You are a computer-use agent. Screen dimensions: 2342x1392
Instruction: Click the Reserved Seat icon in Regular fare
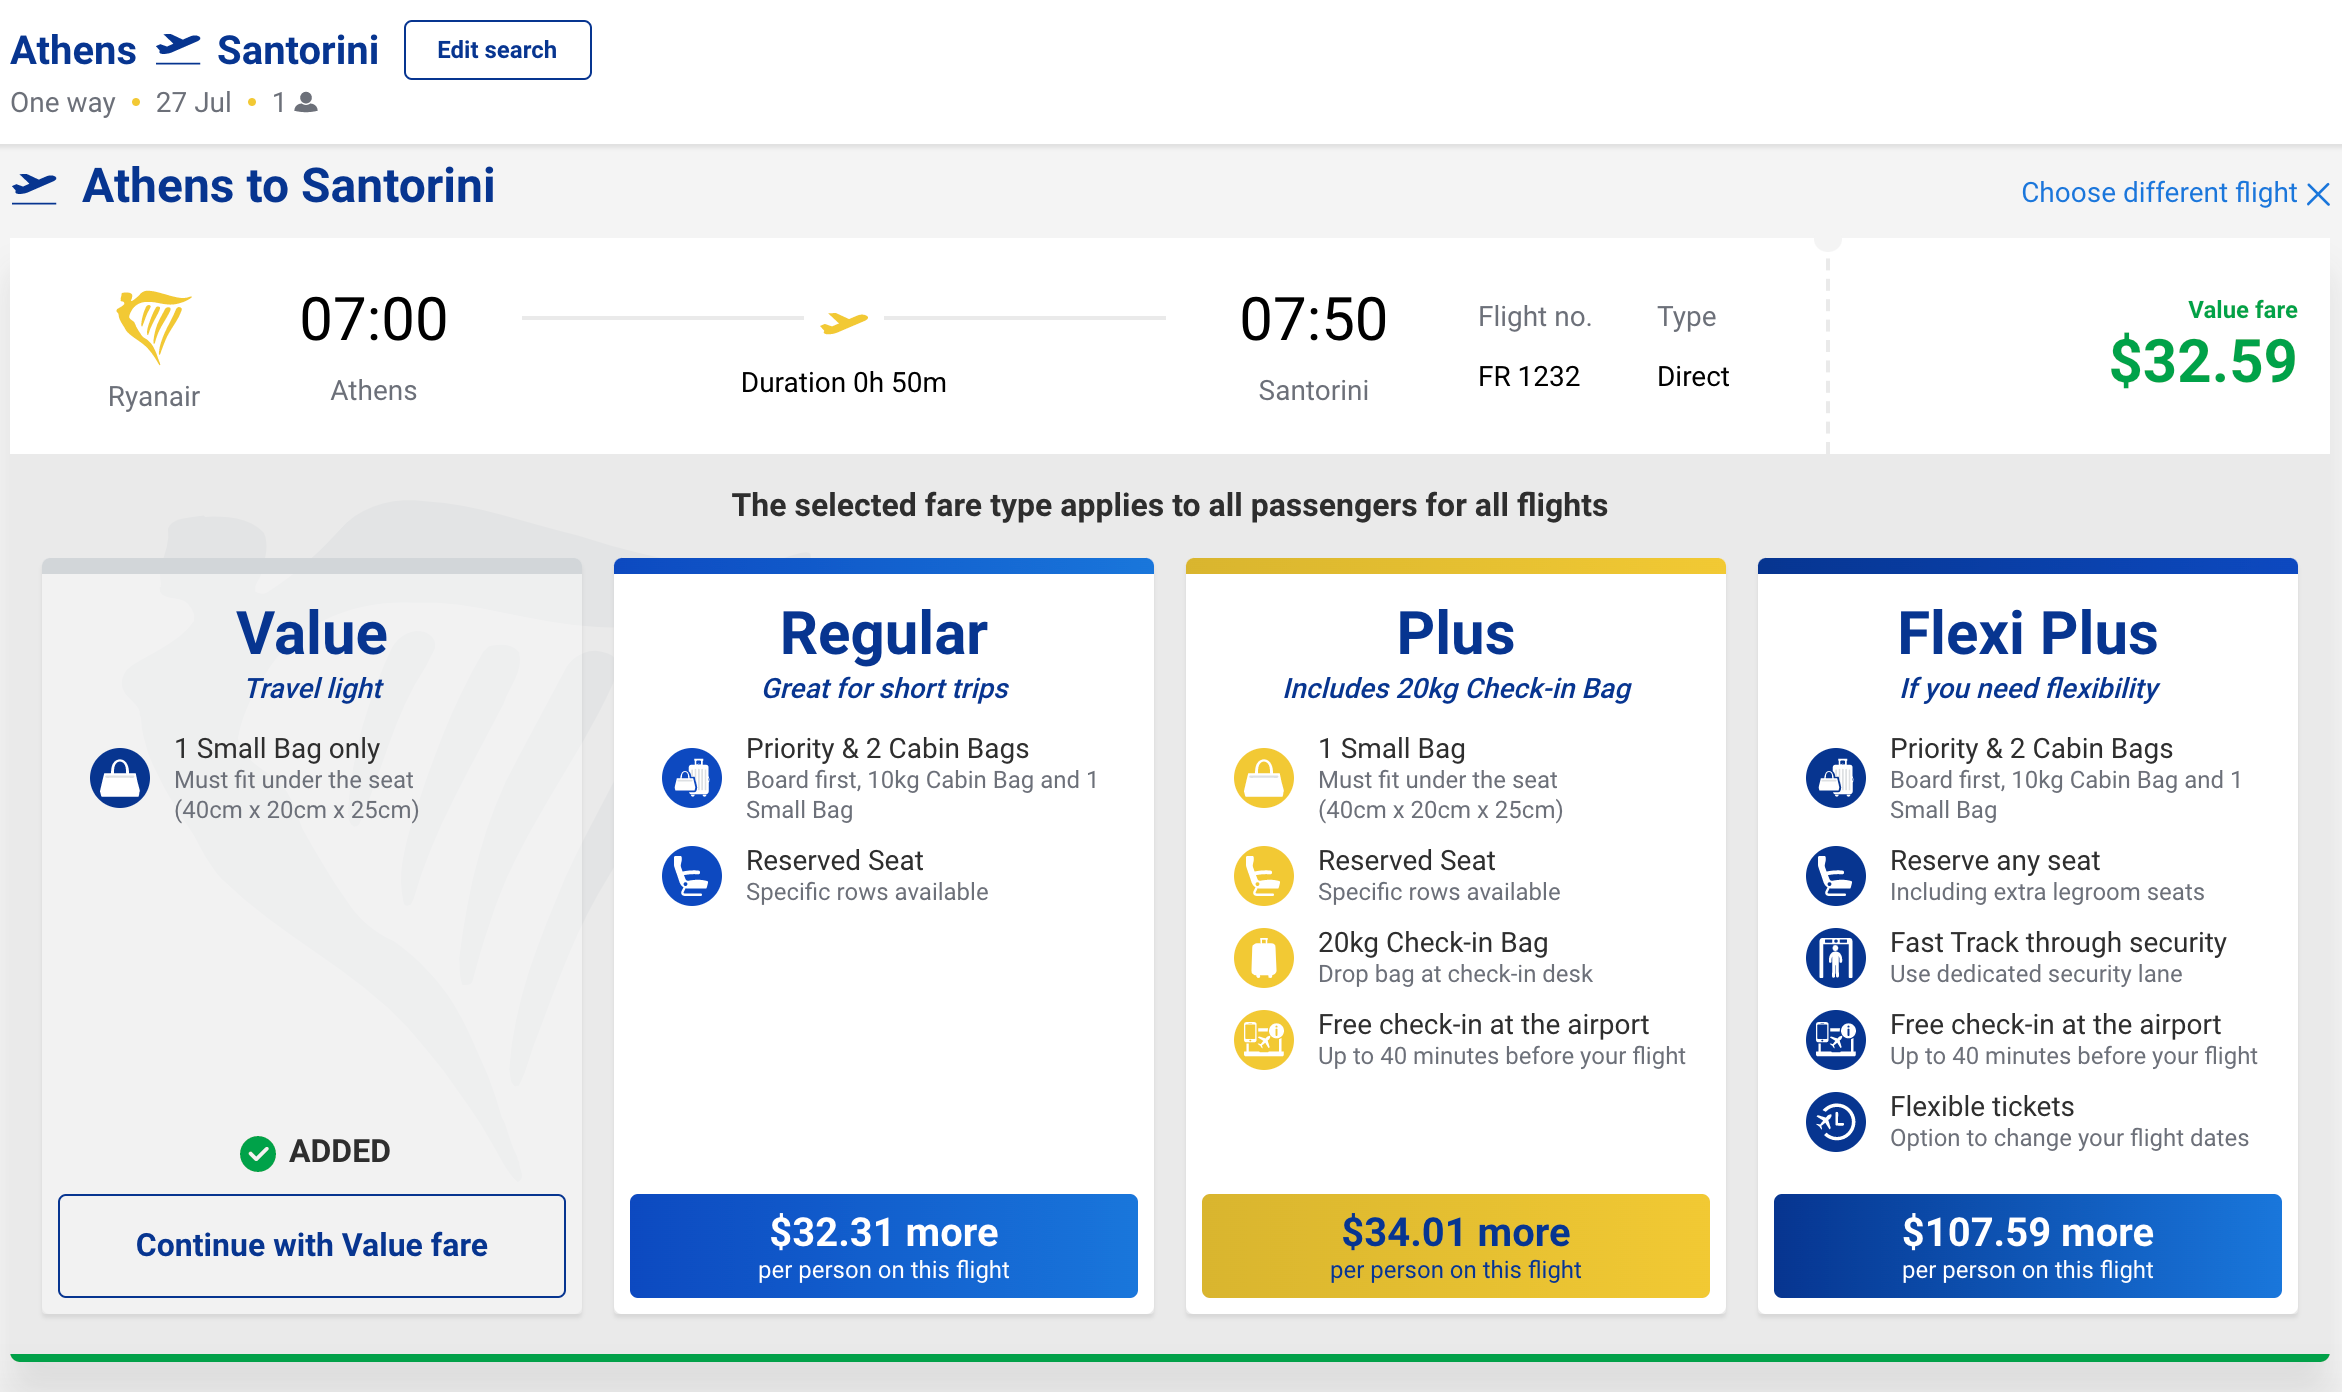point(692,876)
